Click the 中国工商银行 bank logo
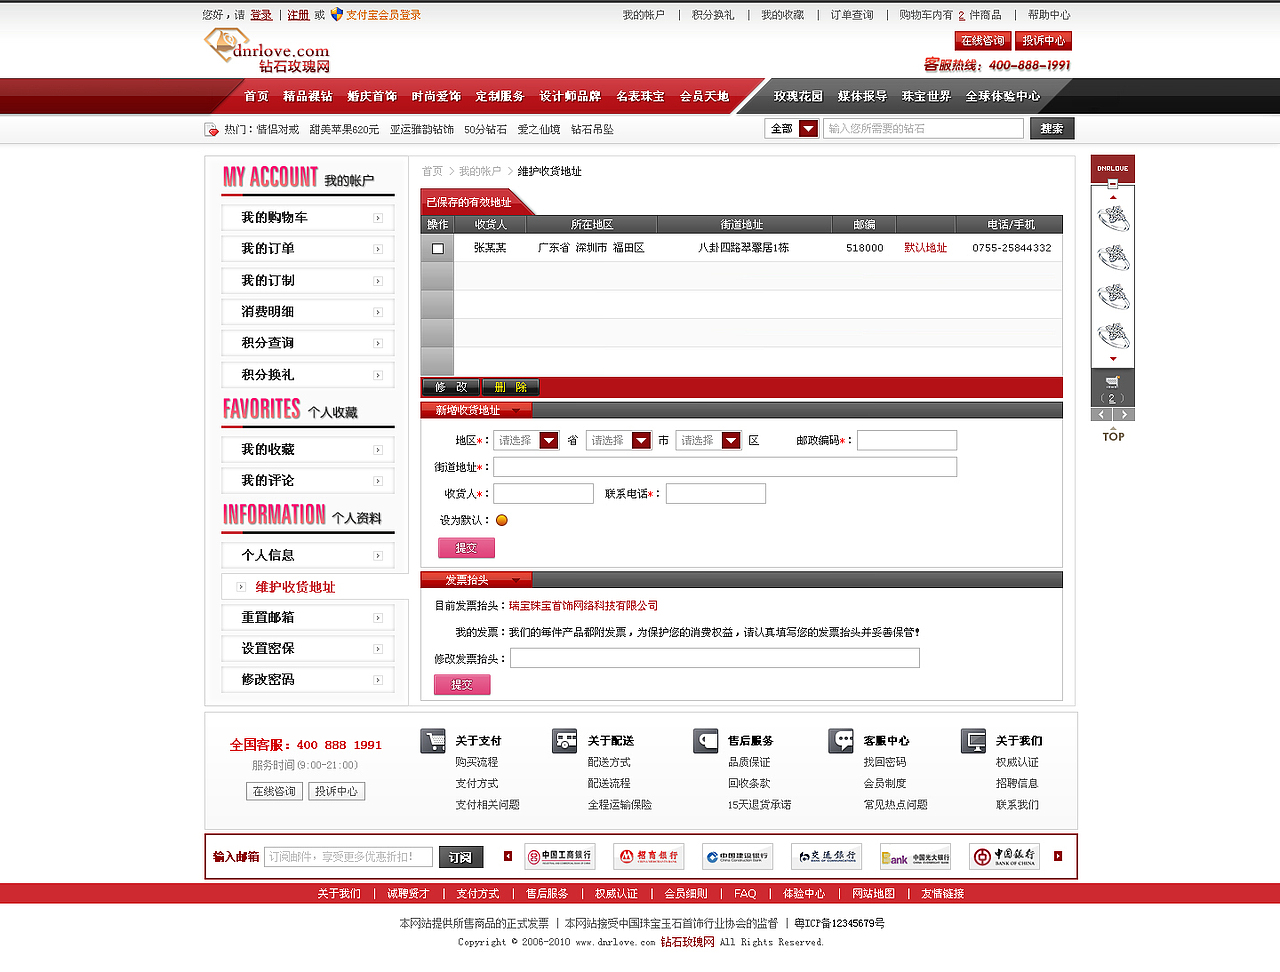The image size is (1280, 972). tap(560, 856)
